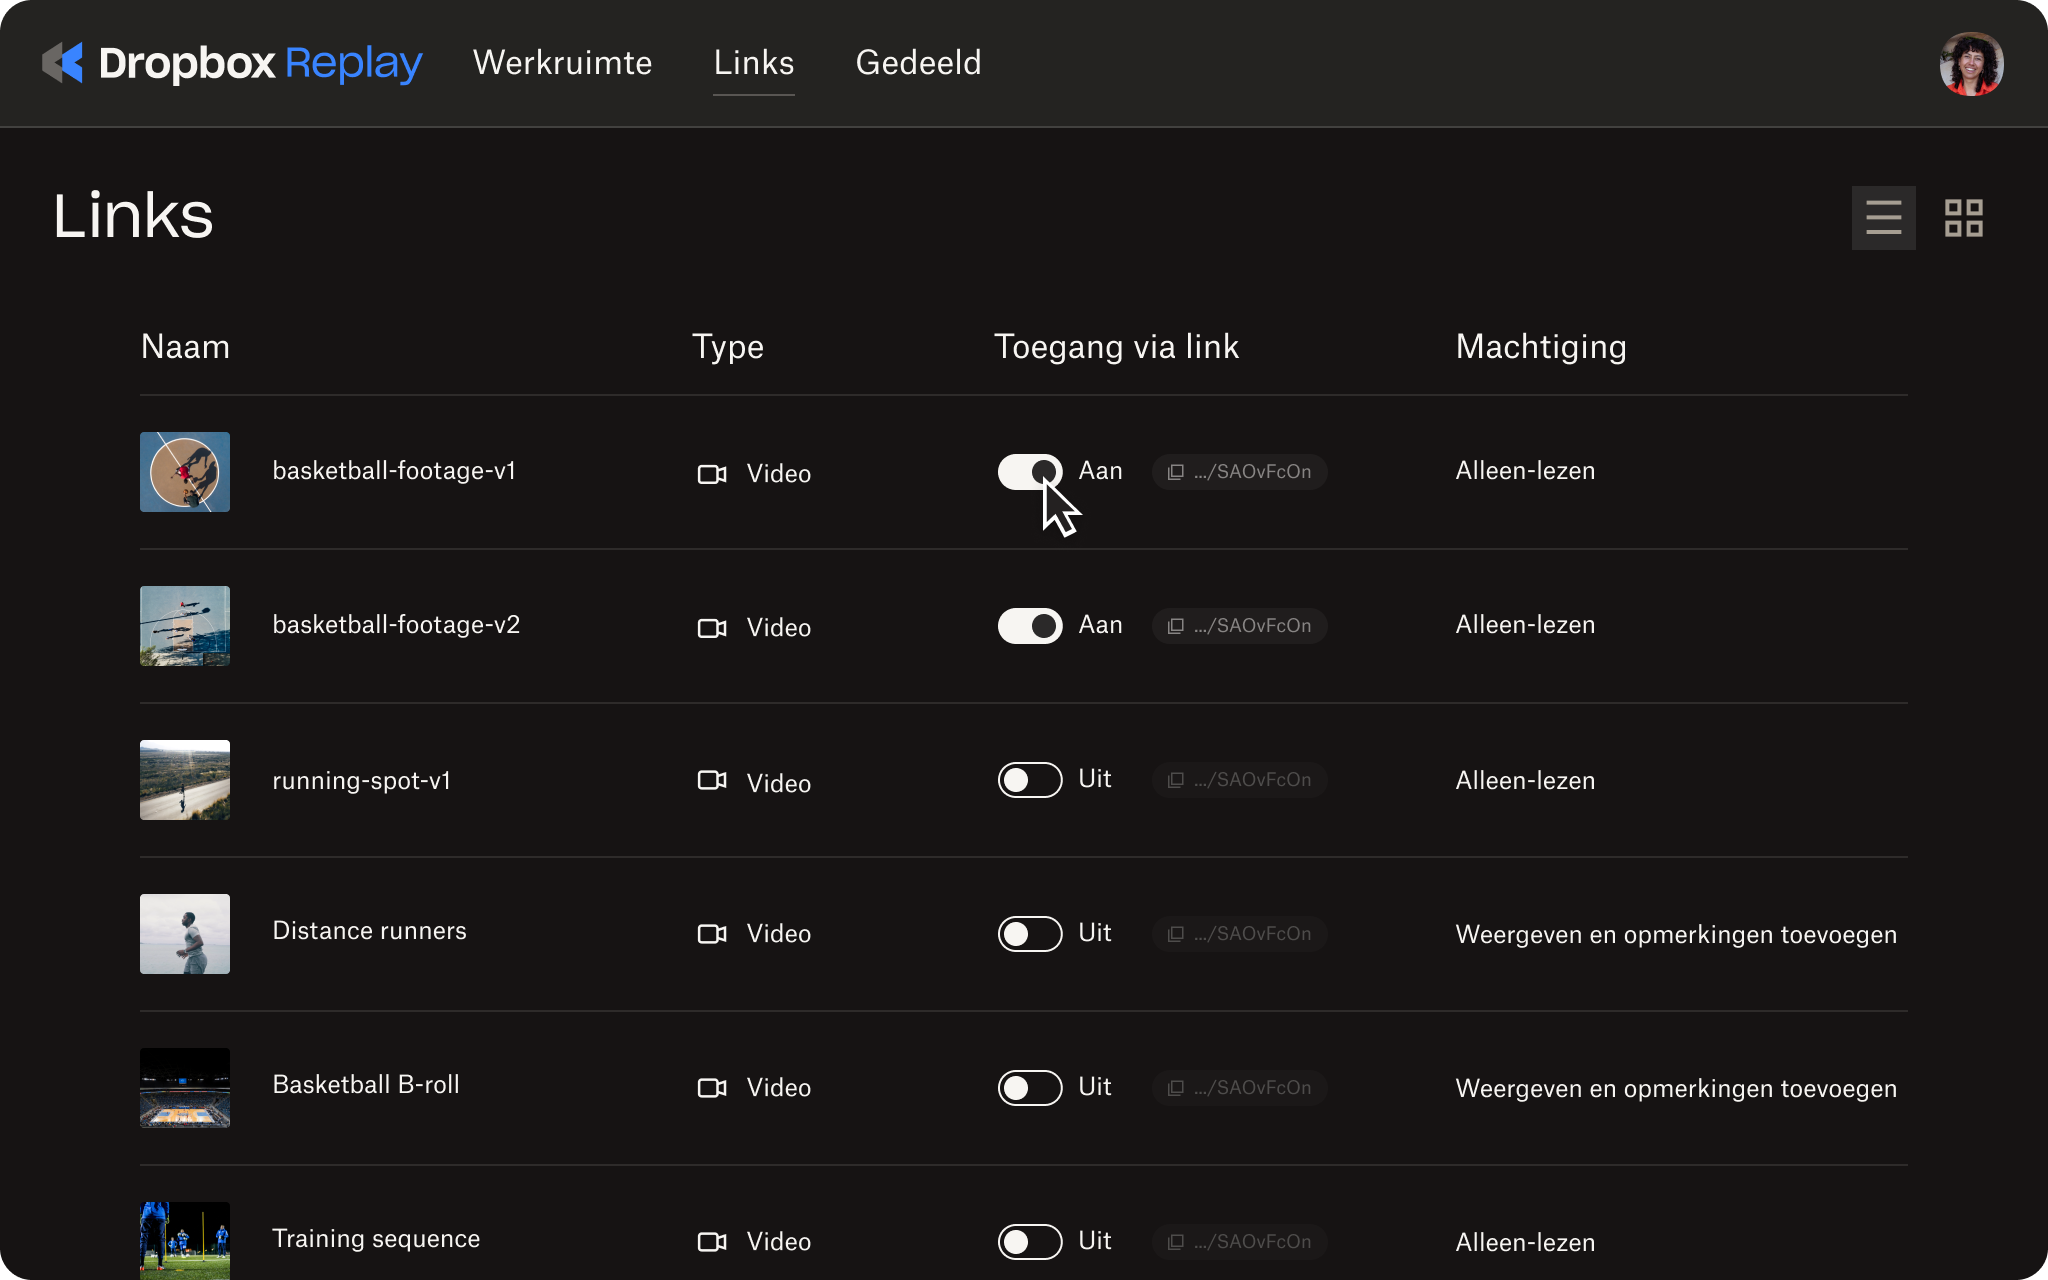Open the running-spot-v1 thumbnail

185,780
